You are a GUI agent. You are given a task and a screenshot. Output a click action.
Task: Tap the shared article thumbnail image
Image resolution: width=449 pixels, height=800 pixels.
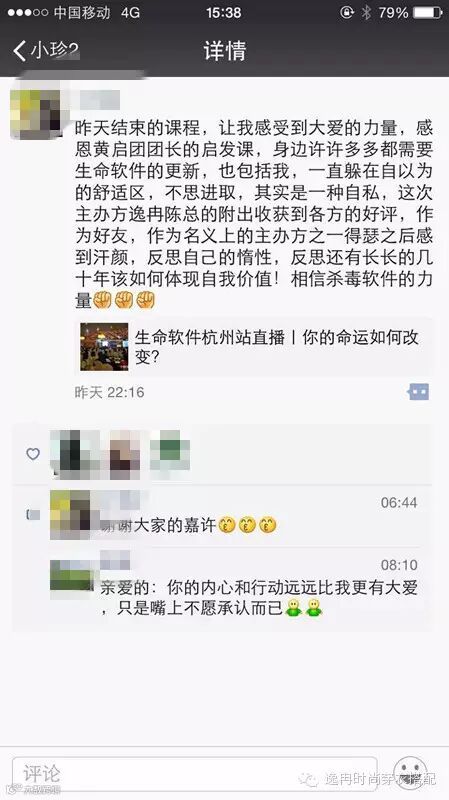(x=104, y=347)
